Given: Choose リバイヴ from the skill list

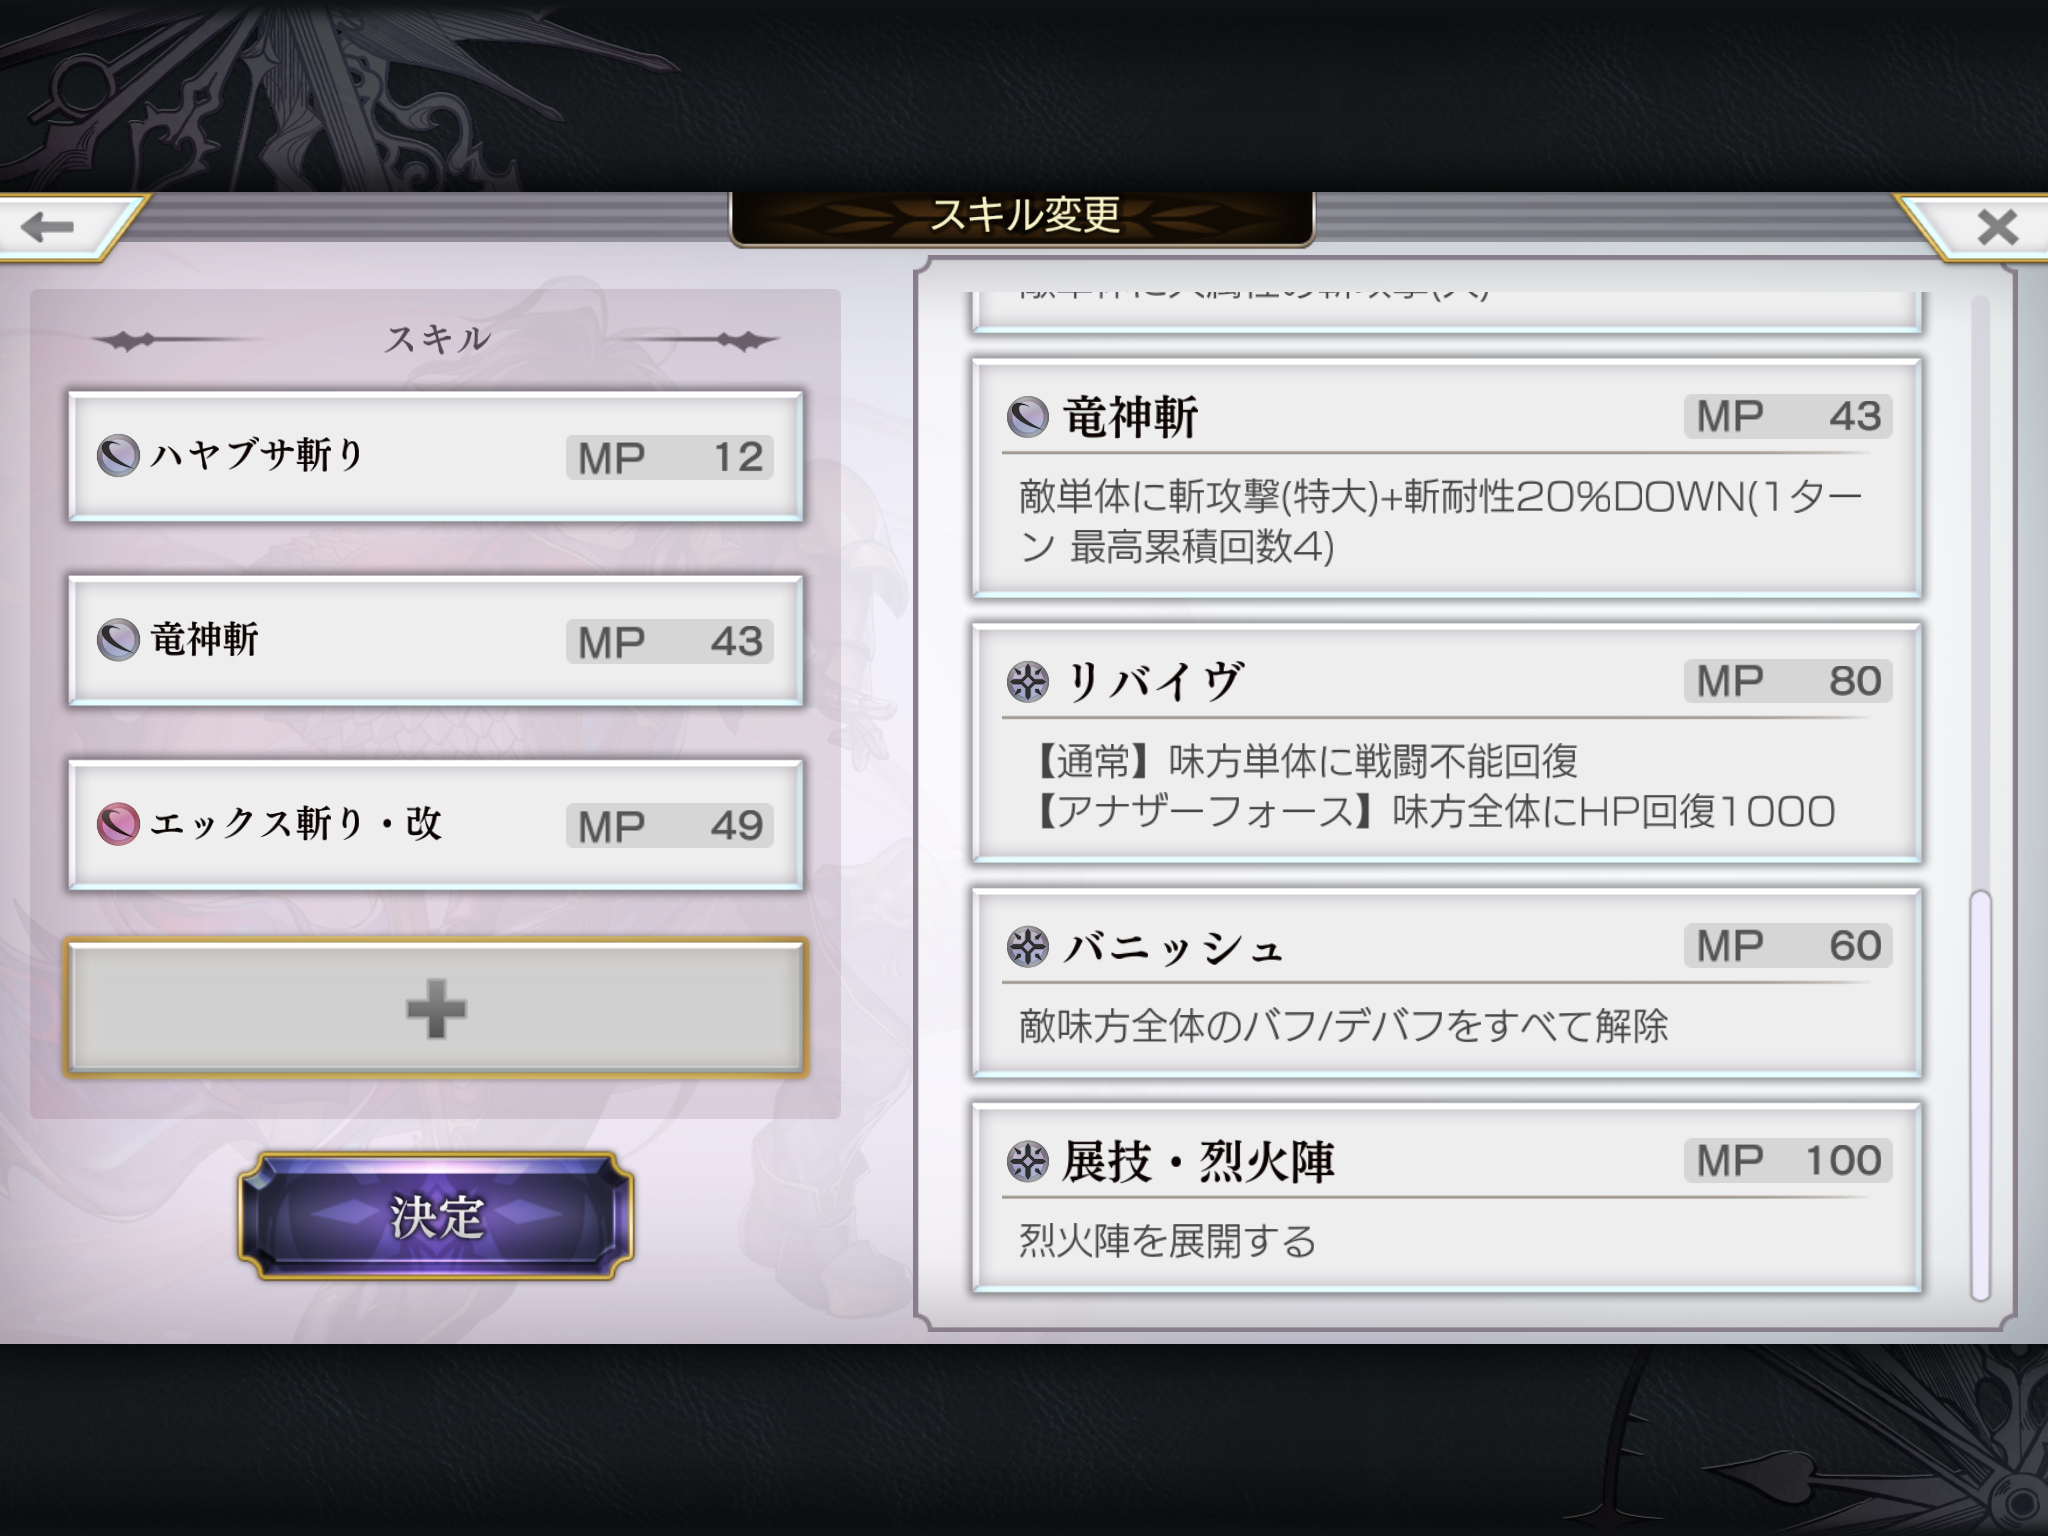Looking at the screenshot, I should point(1447,743).
